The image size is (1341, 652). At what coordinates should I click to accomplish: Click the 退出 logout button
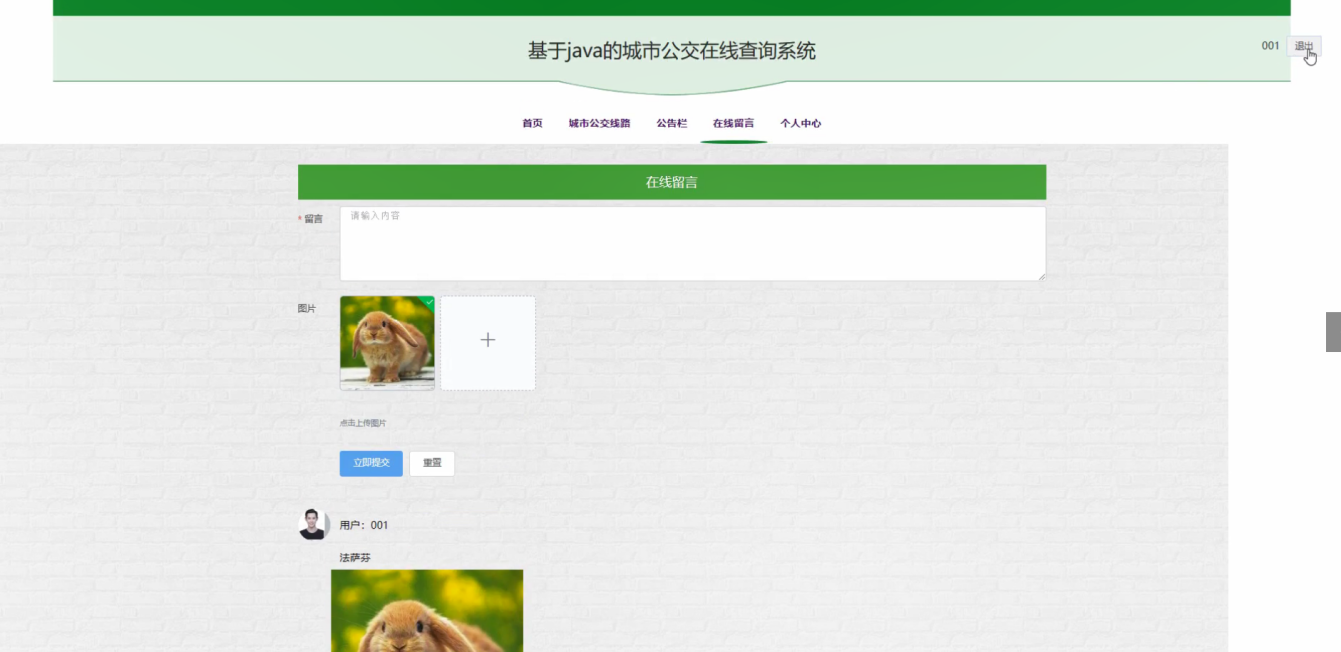coord(1303,46)
